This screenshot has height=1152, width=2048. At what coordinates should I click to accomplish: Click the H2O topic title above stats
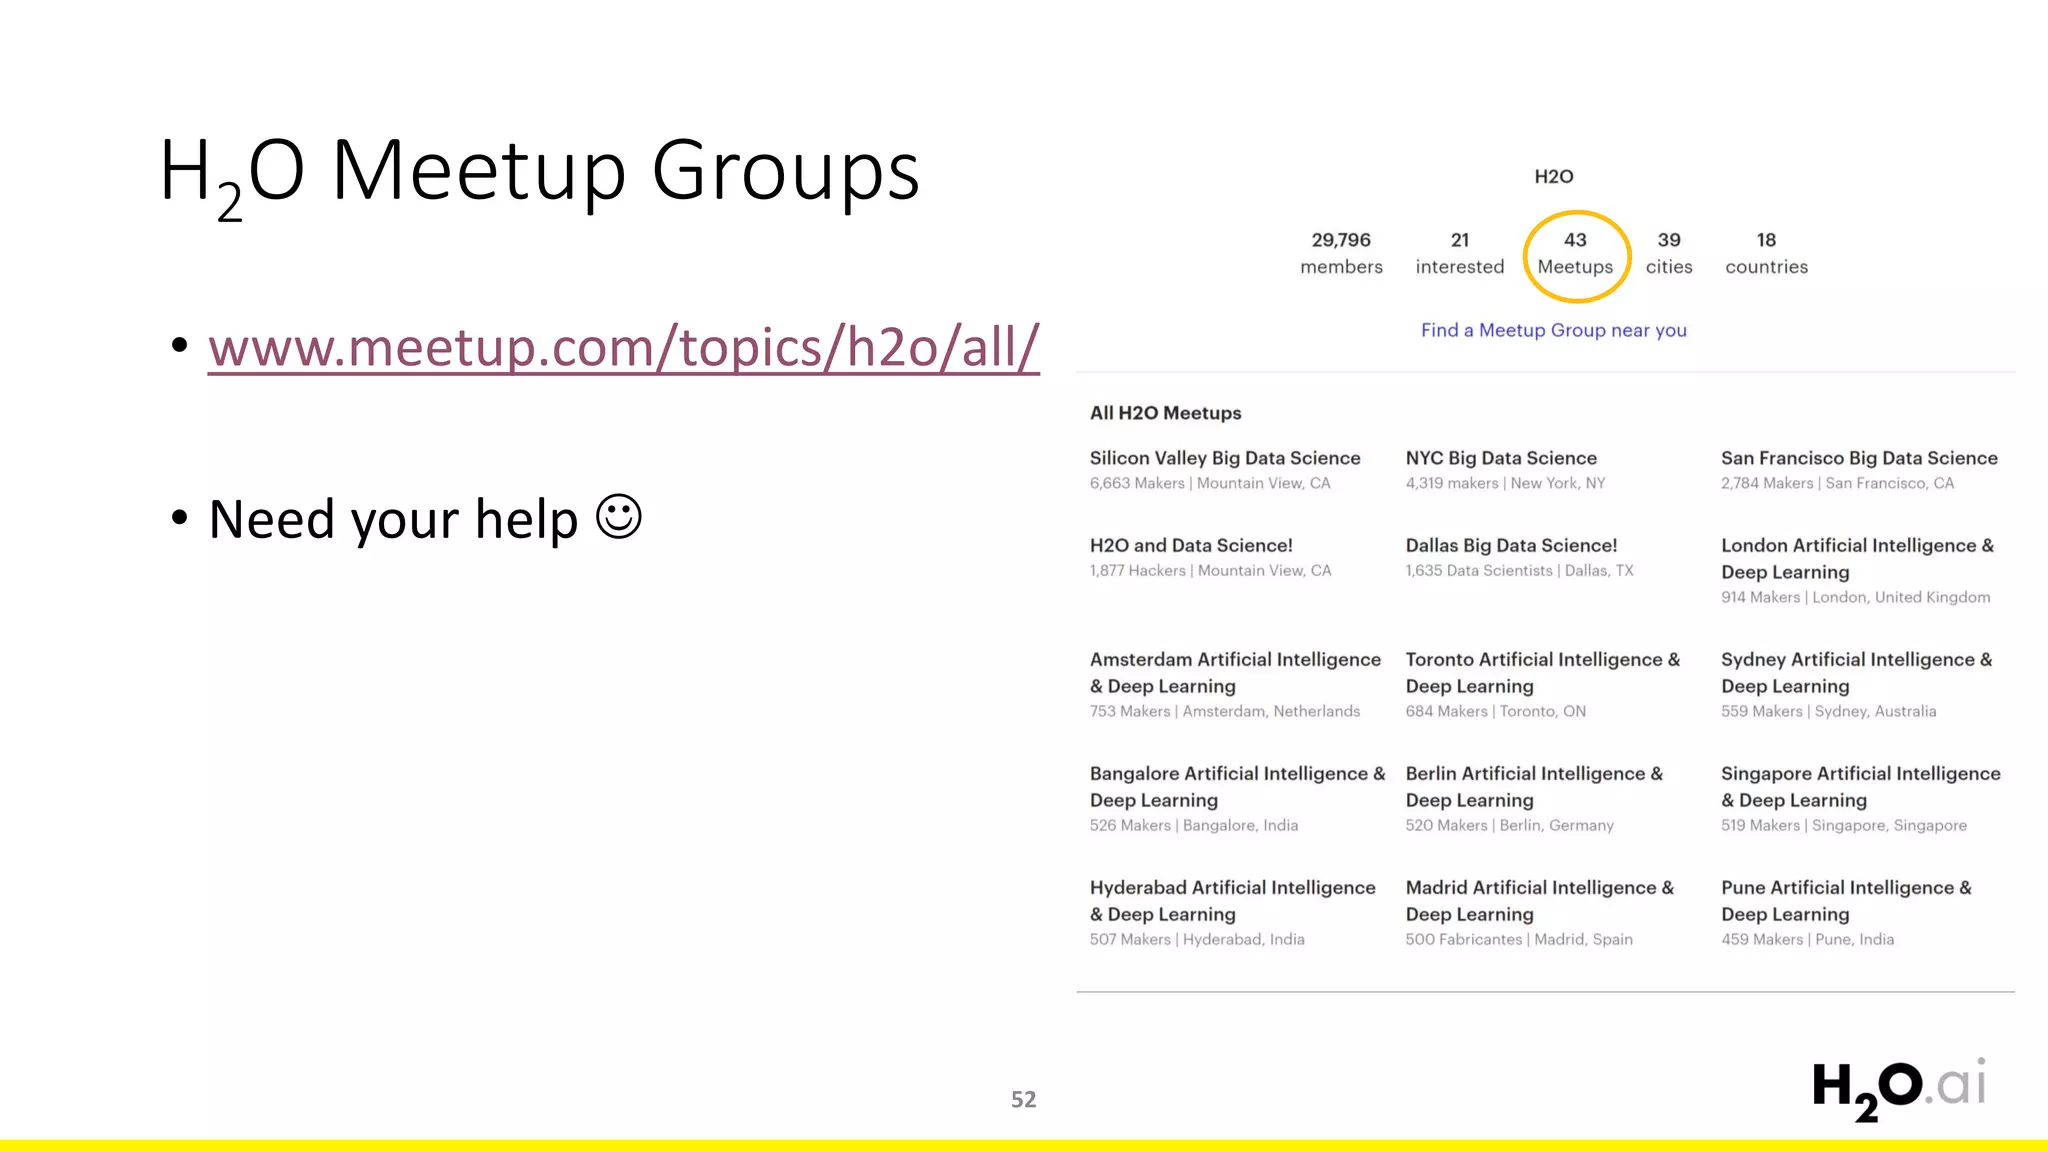pyautogui.click(x=1553, y=176)
